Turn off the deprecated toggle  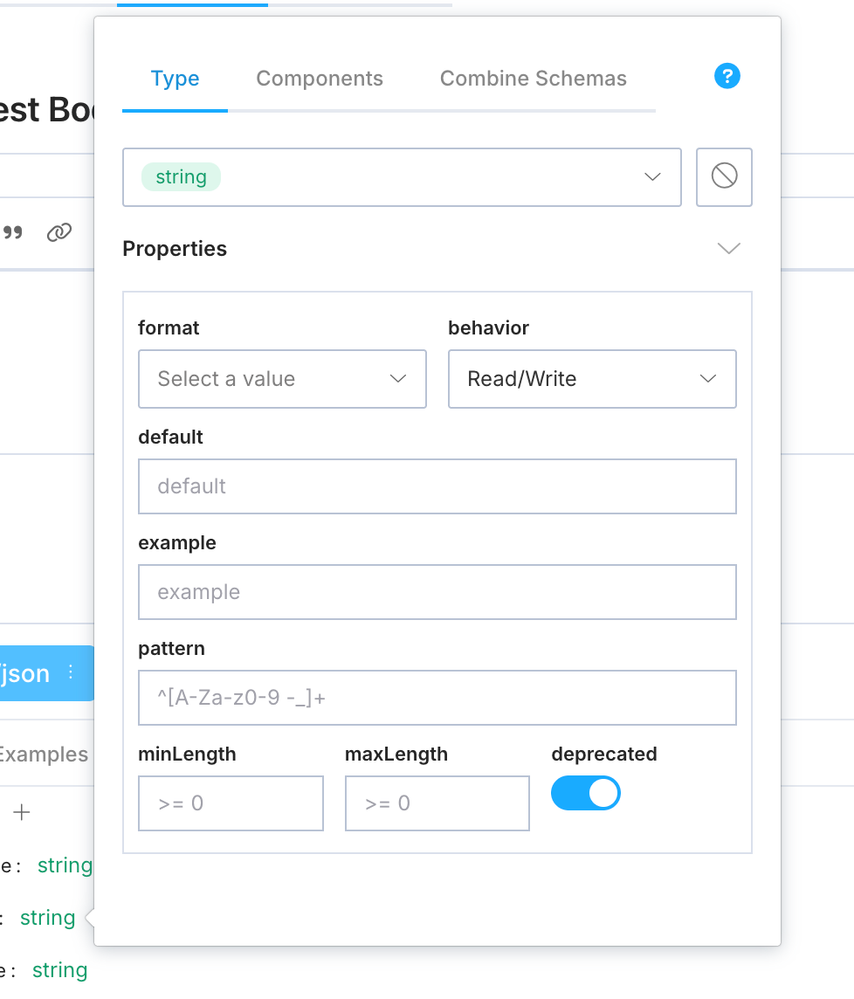coord(586,793)
